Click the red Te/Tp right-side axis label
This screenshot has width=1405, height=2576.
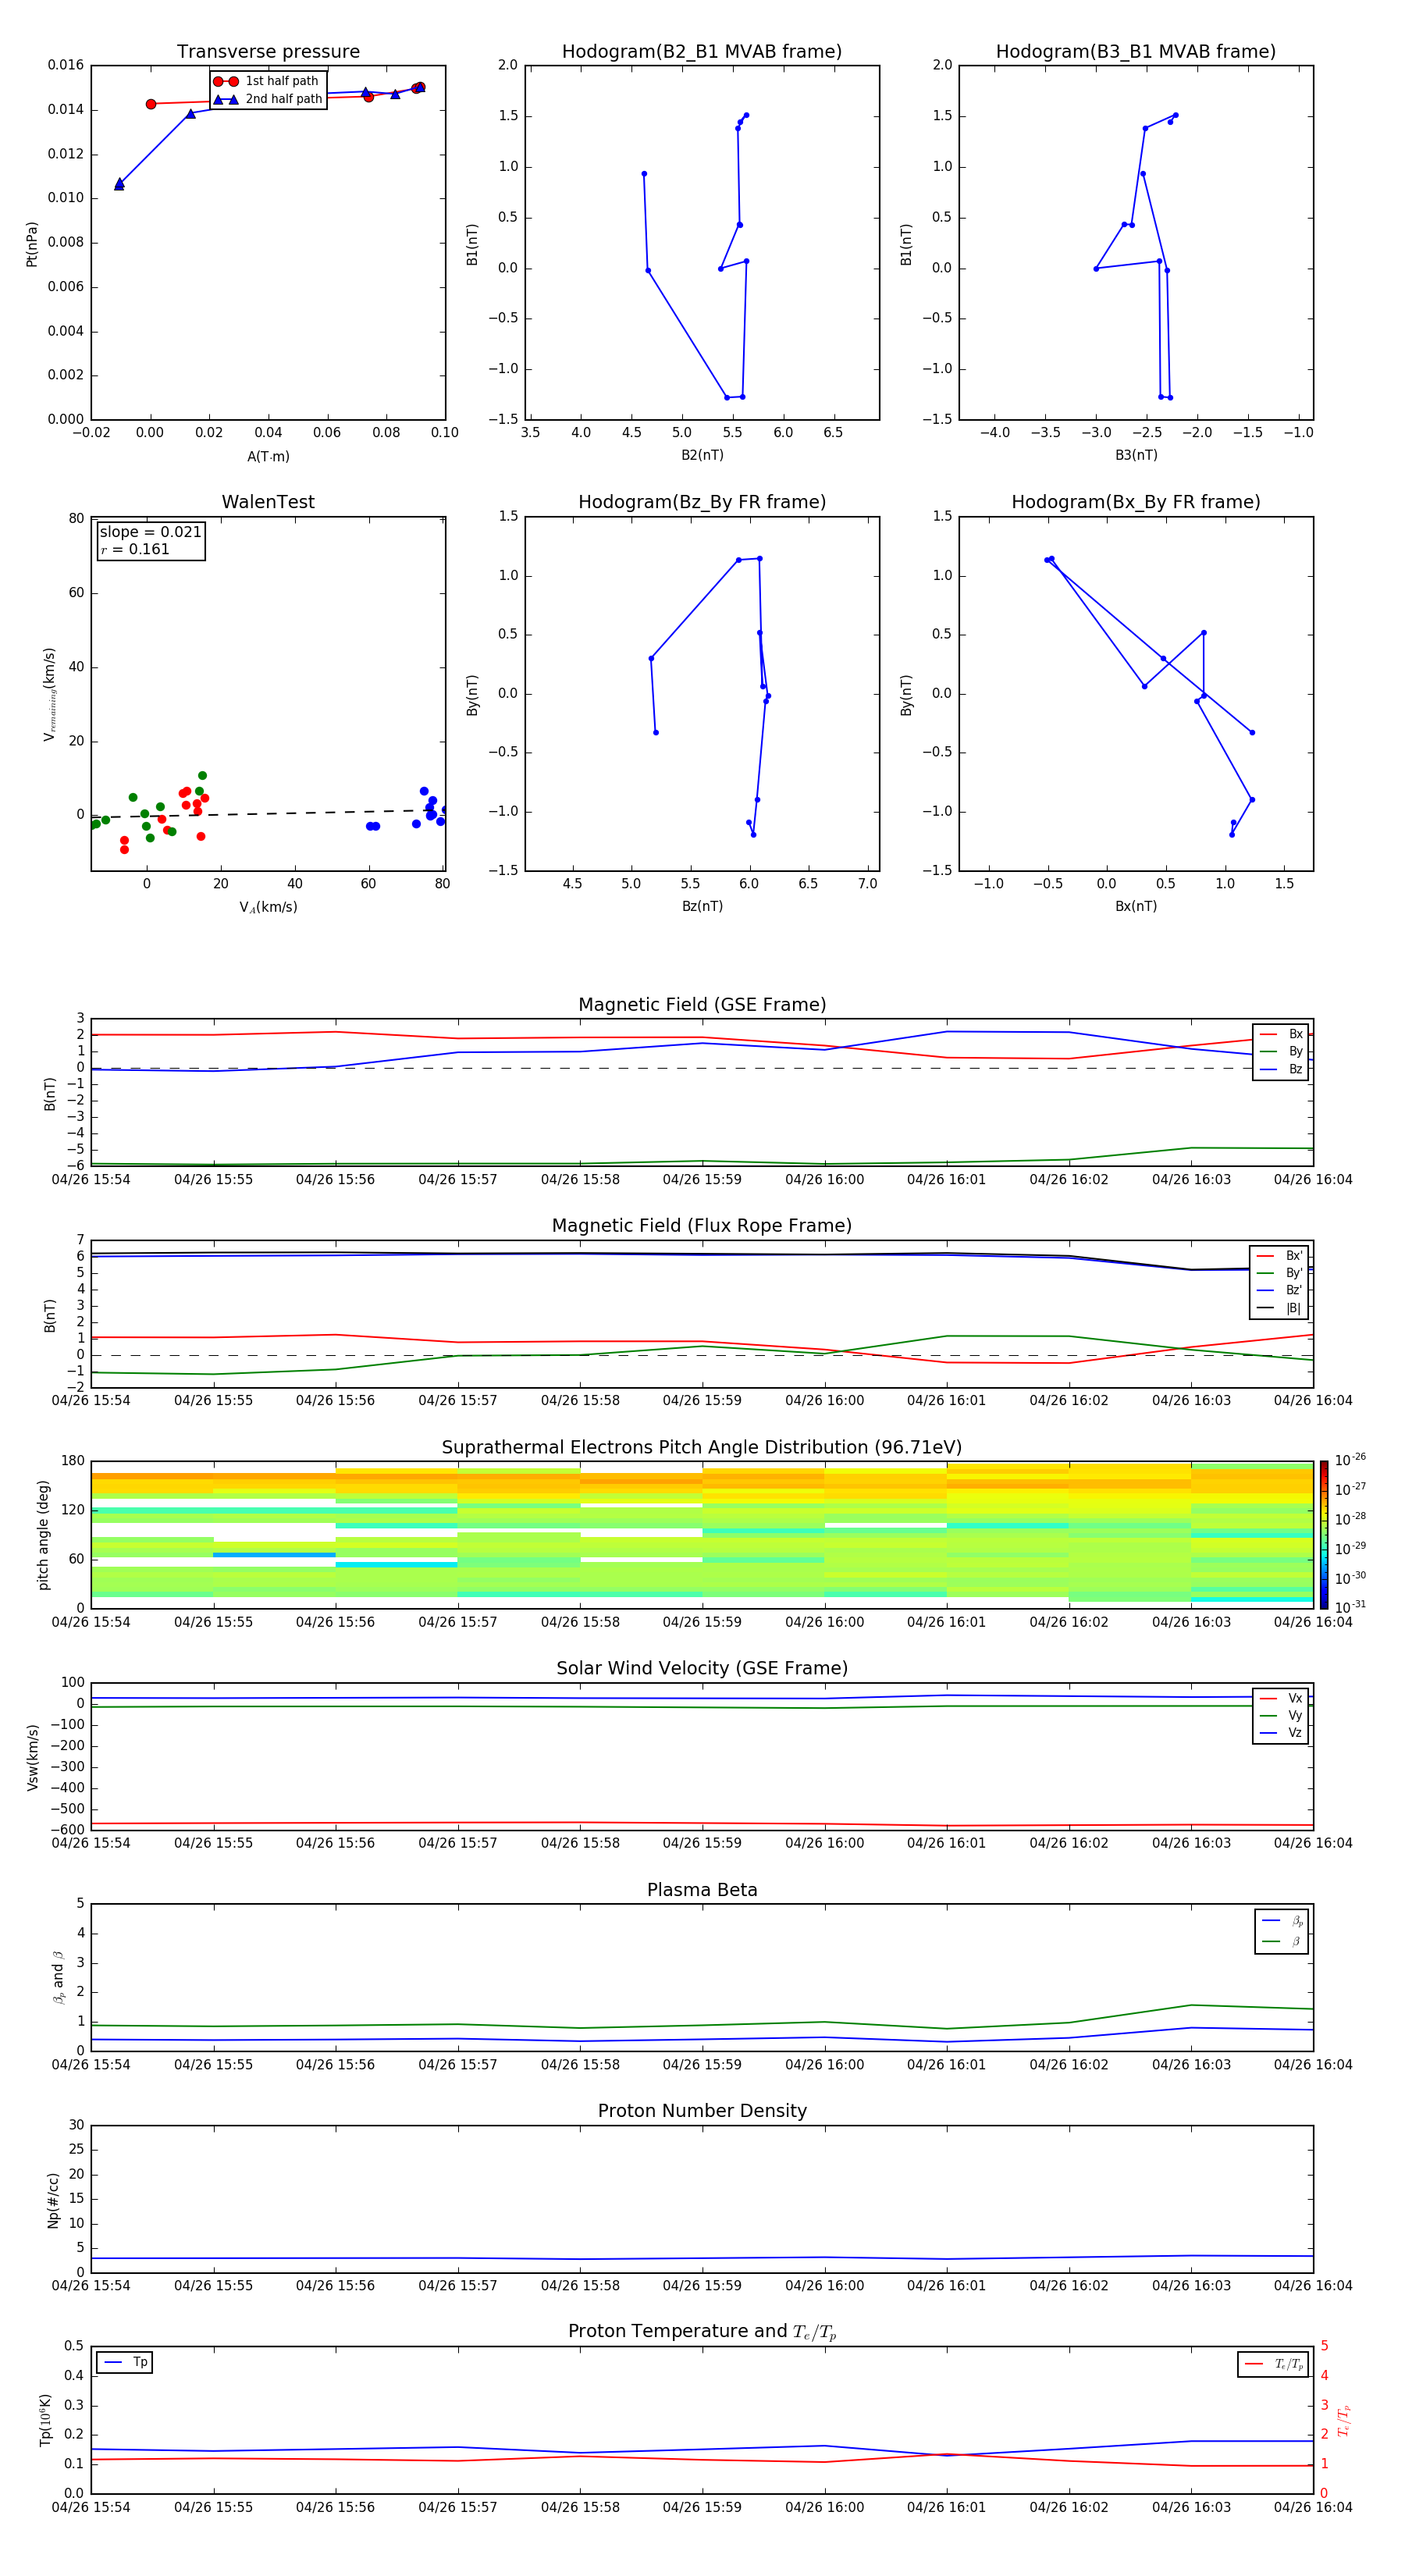tap(1345, 2421)
